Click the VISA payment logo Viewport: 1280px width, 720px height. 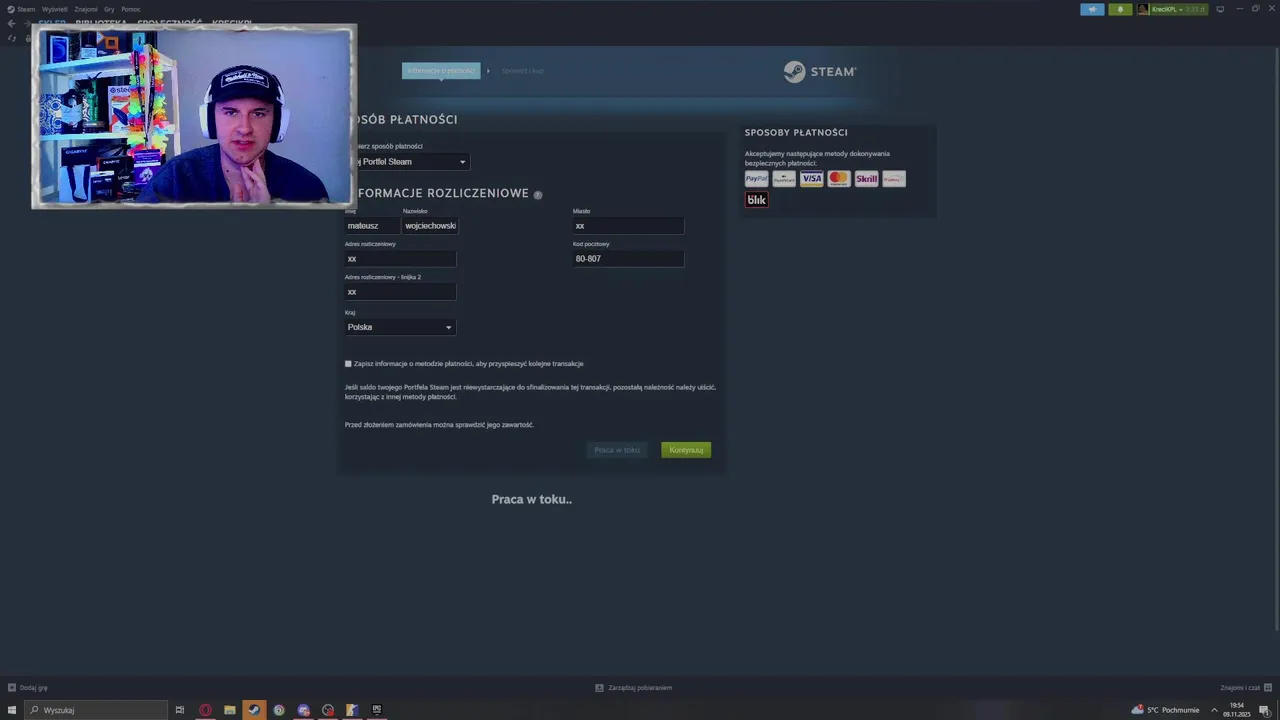(811, 179)
